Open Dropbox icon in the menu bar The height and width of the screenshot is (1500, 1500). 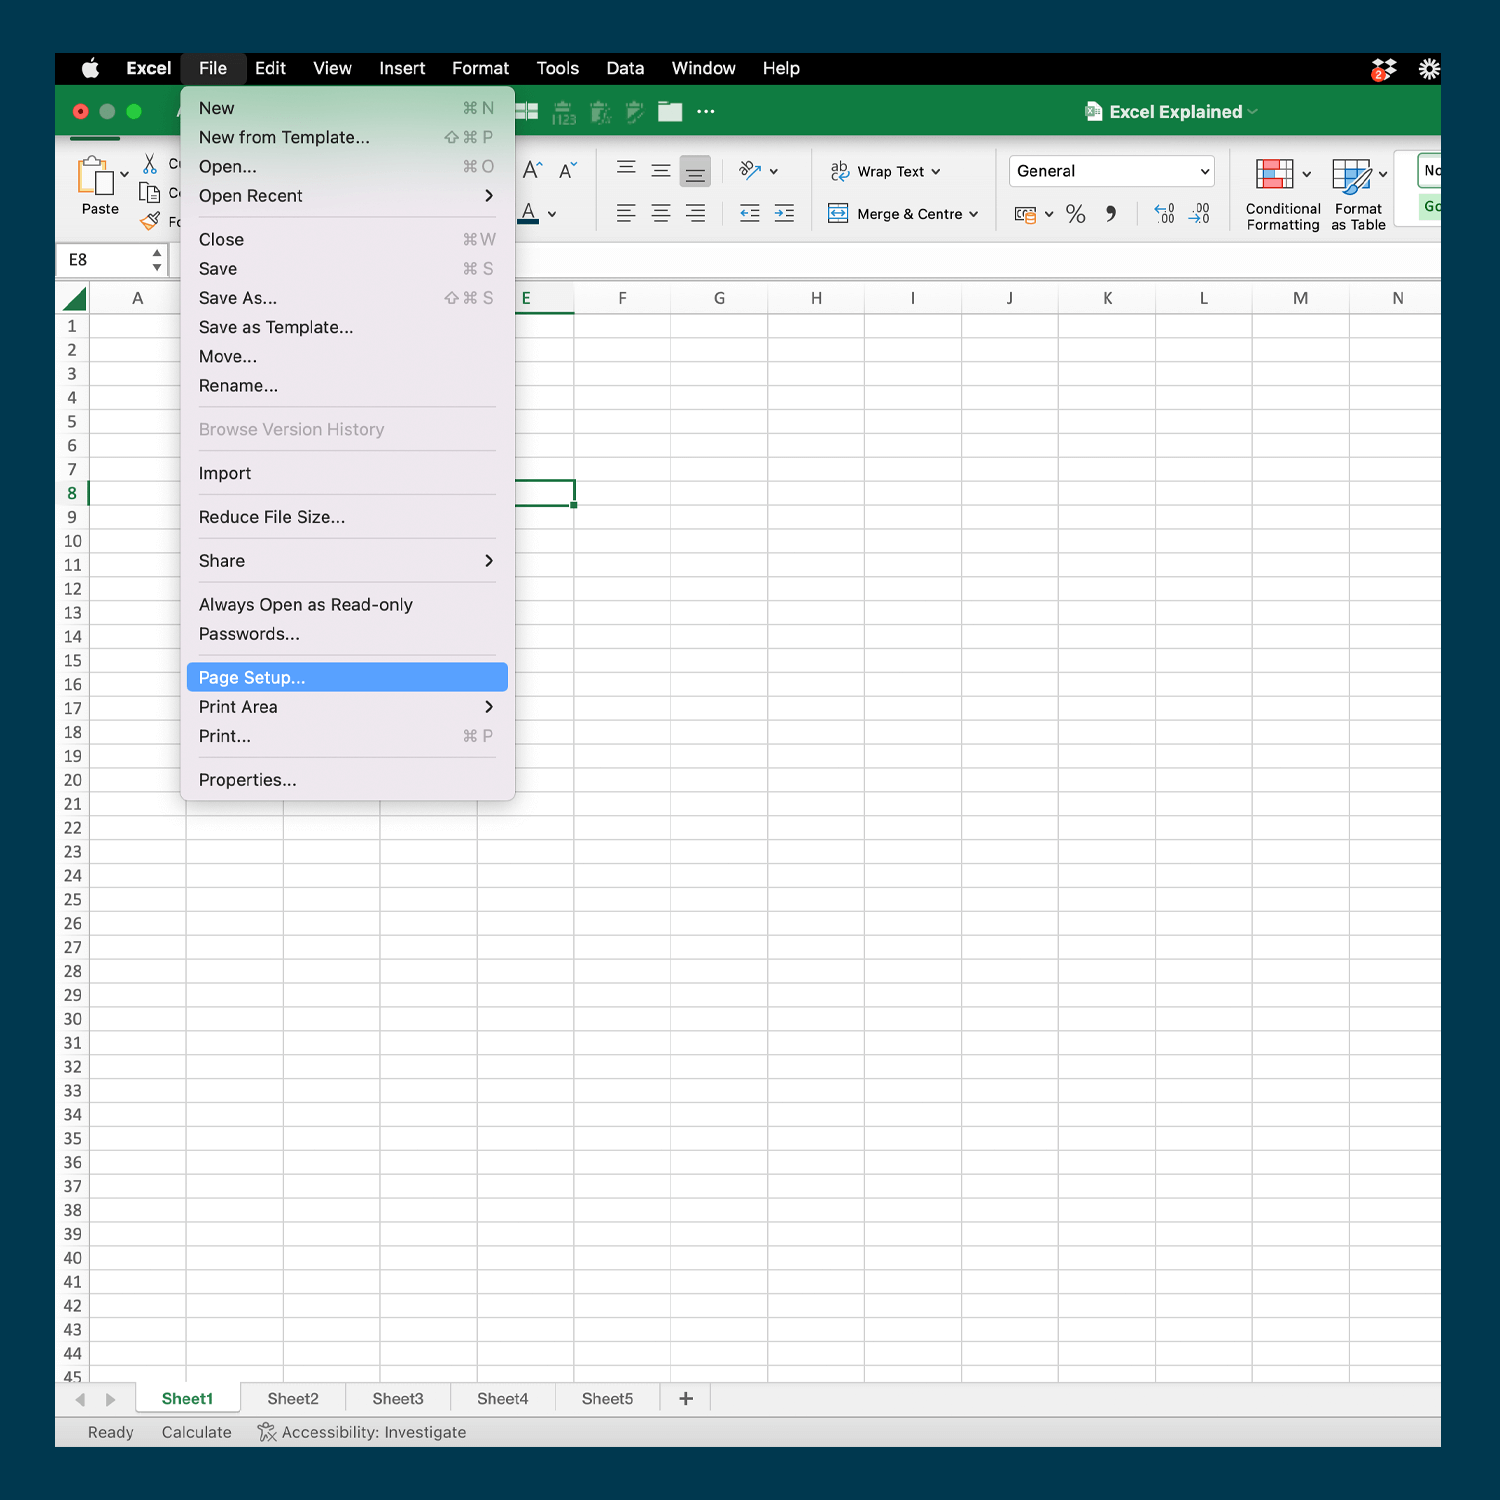tap(1383, 68)
